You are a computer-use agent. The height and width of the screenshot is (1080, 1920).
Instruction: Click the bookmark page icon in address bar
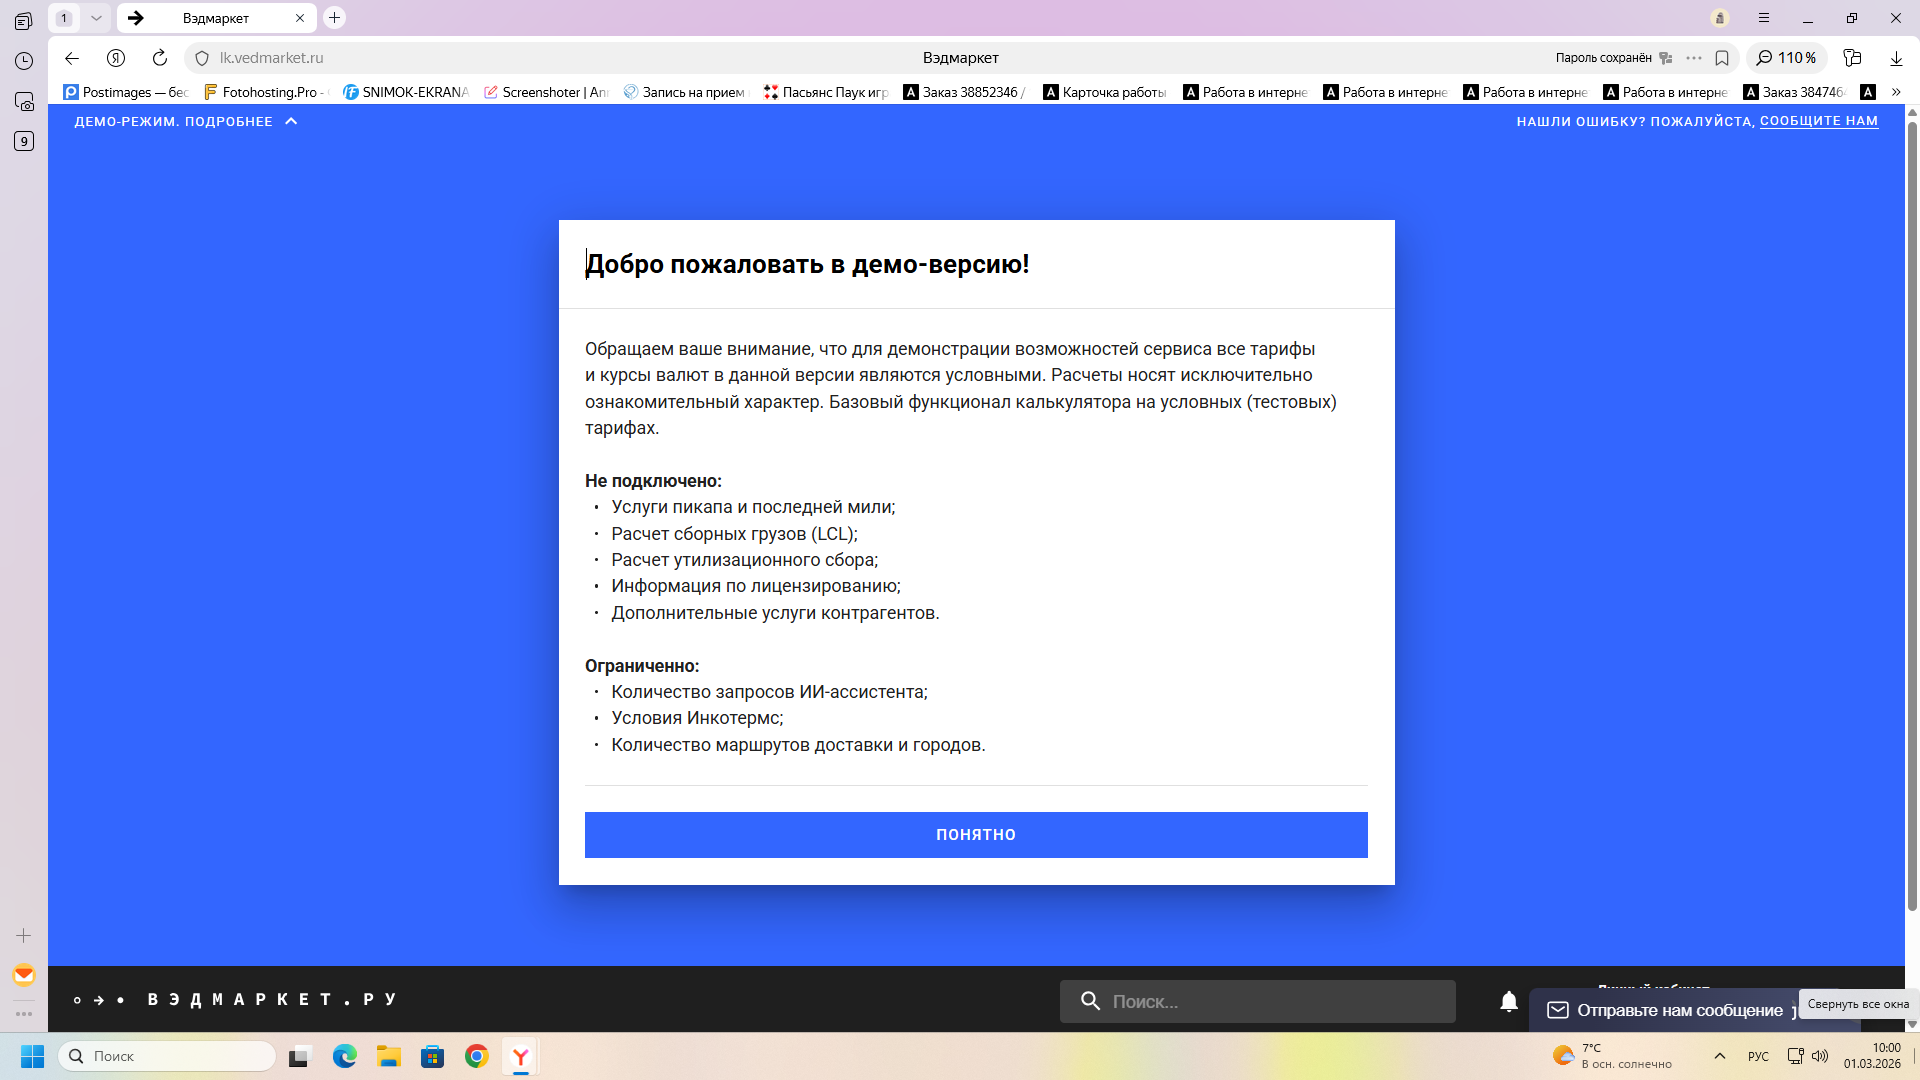tap(1721, 58)
